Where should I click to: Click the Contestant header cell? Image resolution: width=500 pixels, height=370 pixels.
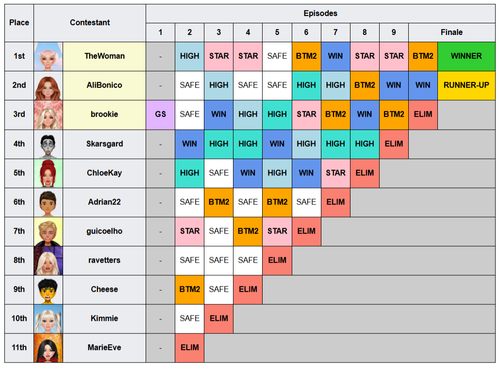pyautogui.click(x=90, y=23)
